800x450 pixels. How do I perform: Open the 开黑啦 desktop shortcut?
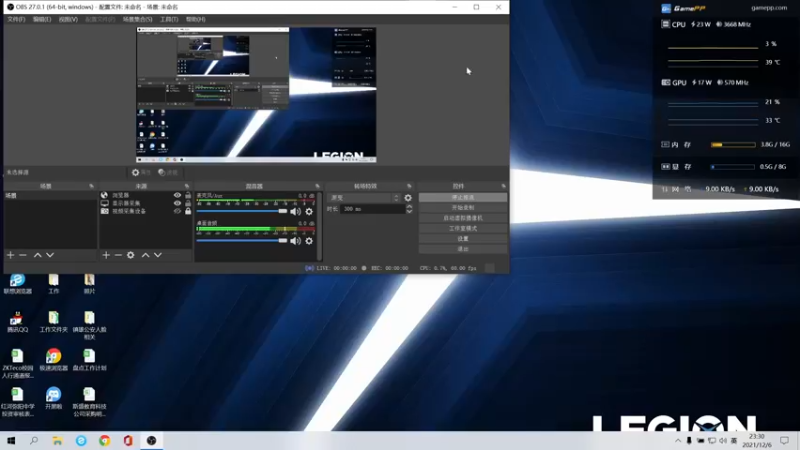point(54,397)
